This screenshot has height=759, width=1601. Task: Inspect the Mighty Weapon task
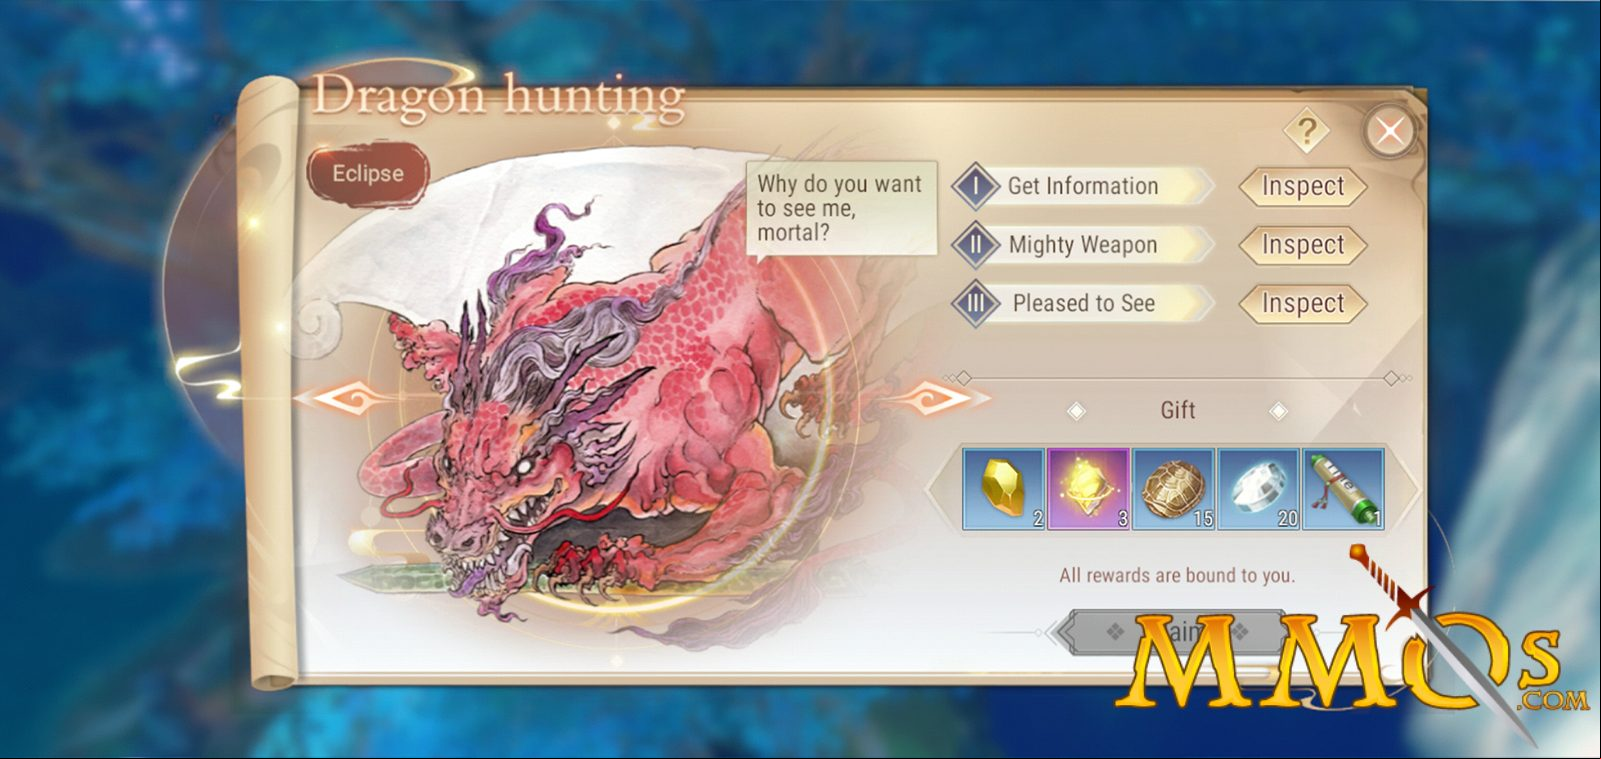tap(1303, 245)
